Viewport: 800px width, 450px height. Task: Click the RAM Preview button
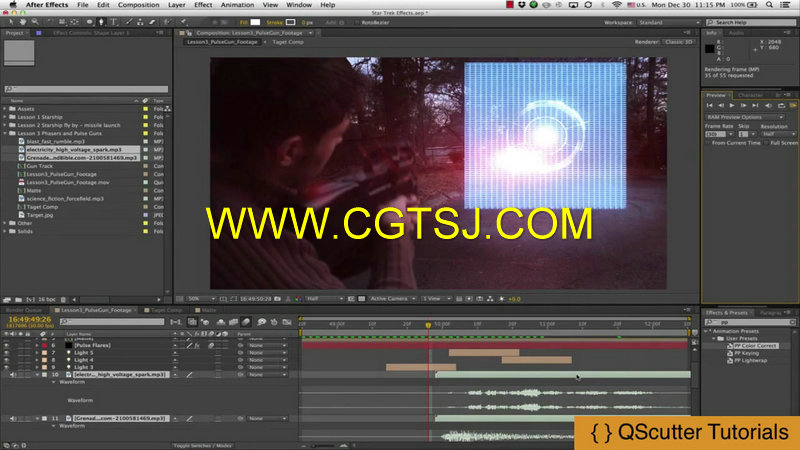pyautogui.click(x=793, y=106)
